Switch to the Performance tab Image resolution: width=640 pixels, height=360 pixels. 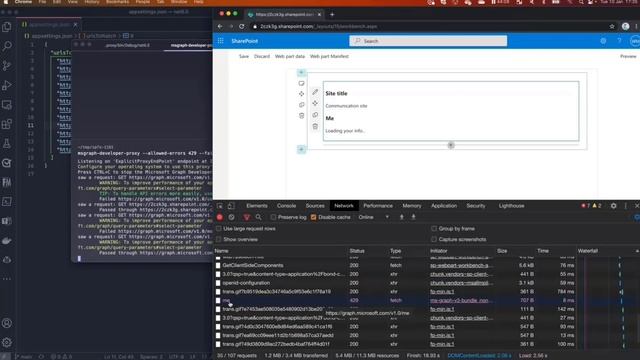click(x=378, y=206)
